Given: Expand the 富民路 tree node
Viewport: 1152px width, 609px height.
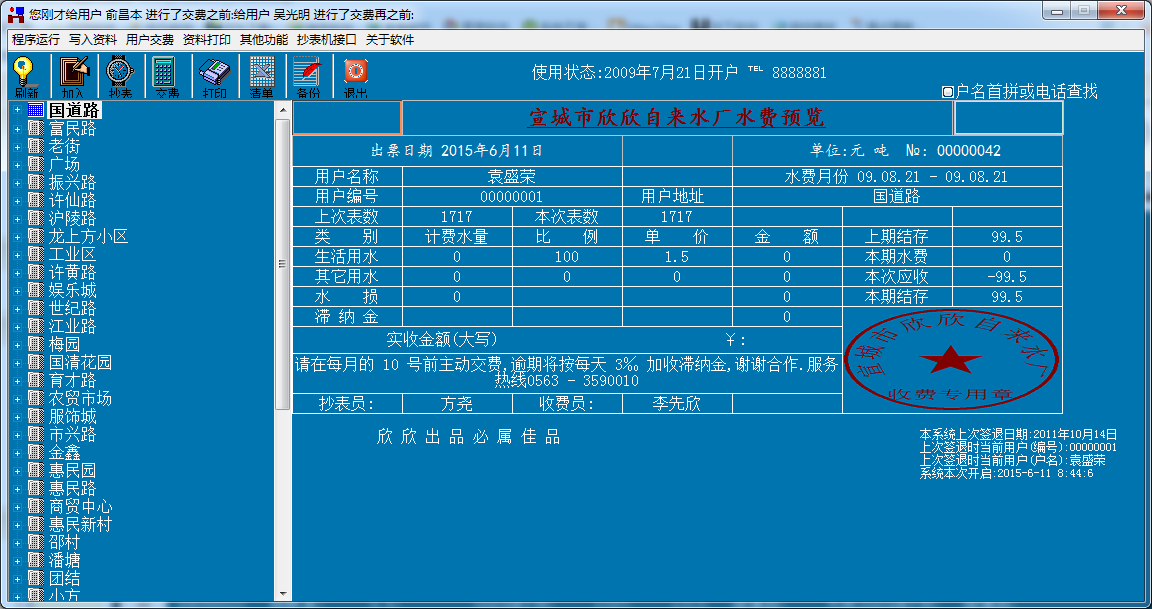Looking at the screenshot, I should coord(17,129).
